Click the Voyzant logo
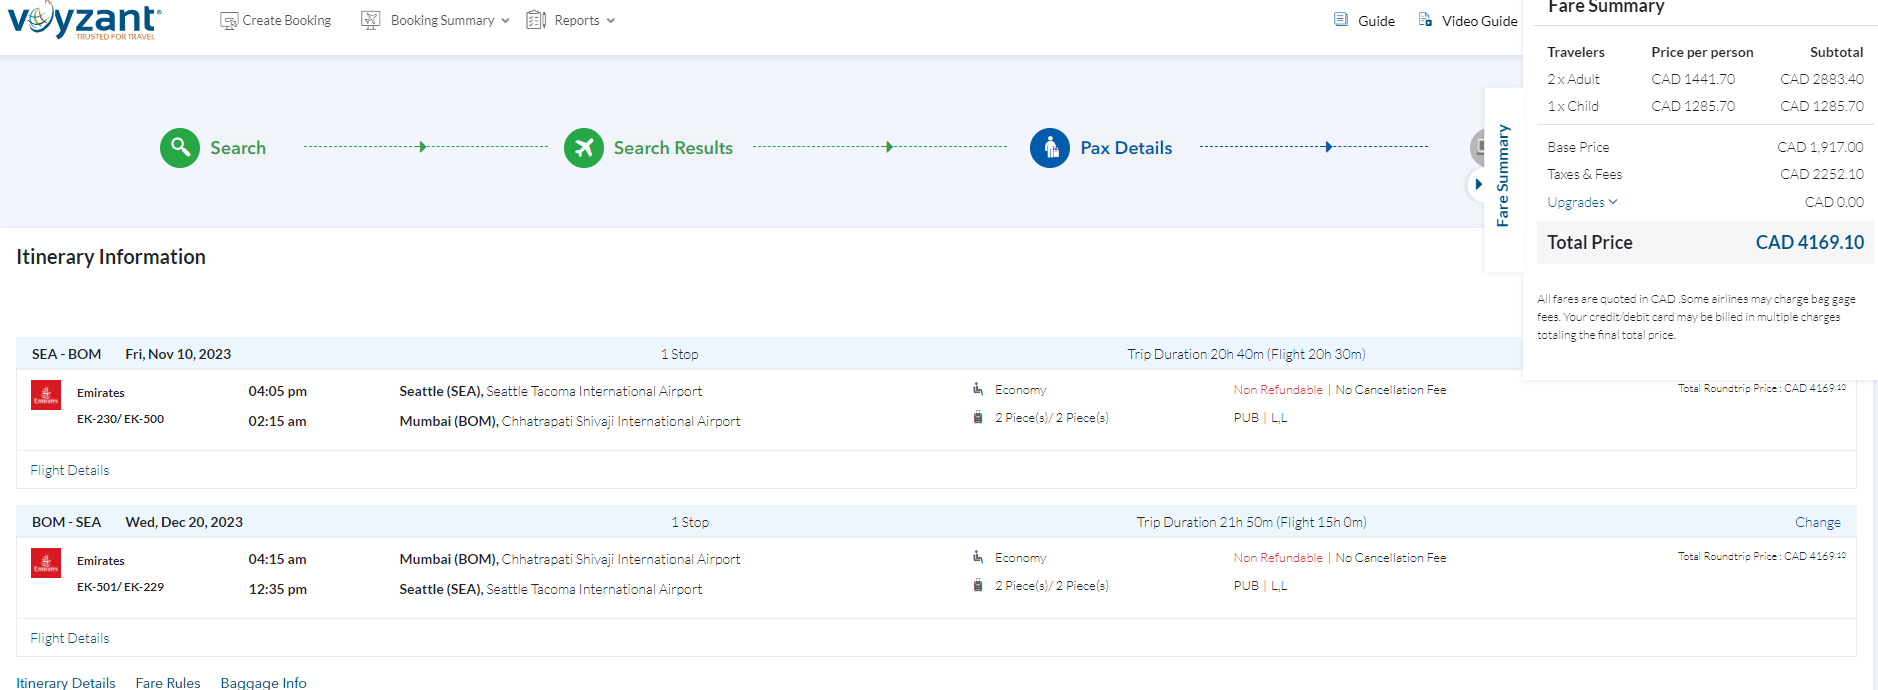This screenshot has width=1878, height=690. click(x=84, y=20)
